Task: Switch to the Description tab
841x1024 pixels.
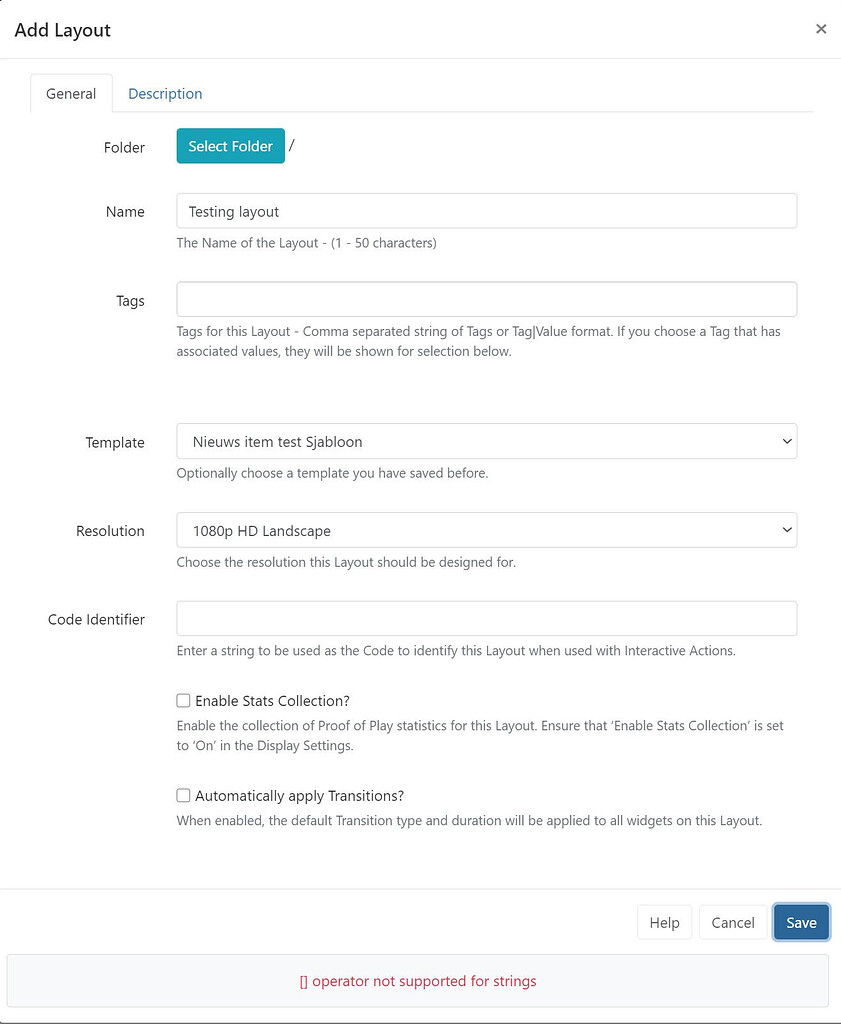Action: coord(165,93)
